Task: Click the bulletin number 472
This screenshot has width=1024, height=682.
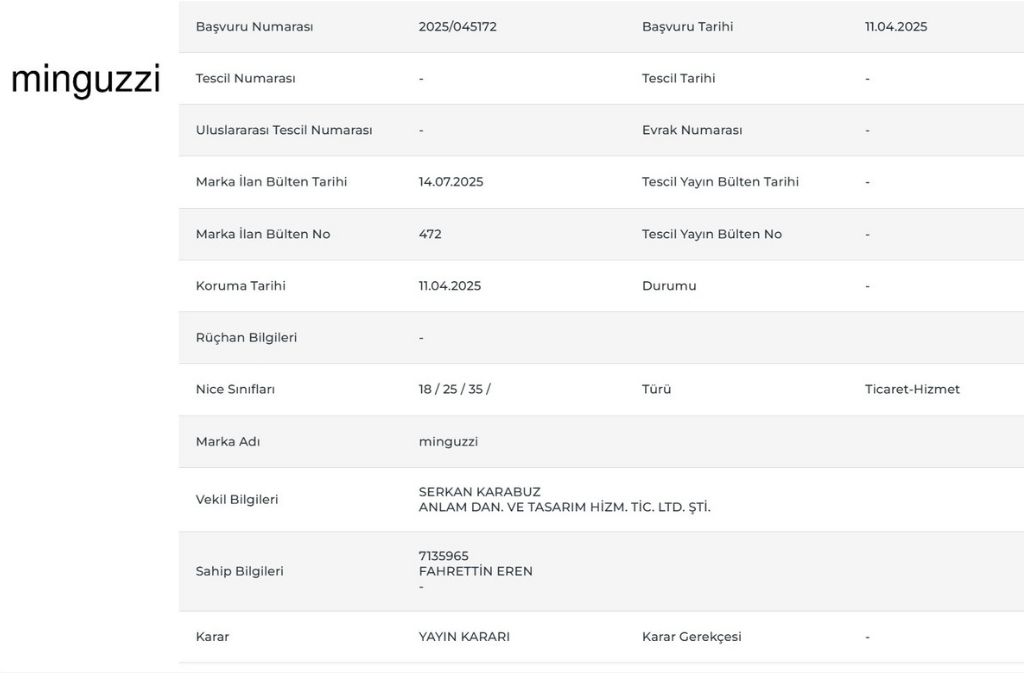Action: (430, 234)
